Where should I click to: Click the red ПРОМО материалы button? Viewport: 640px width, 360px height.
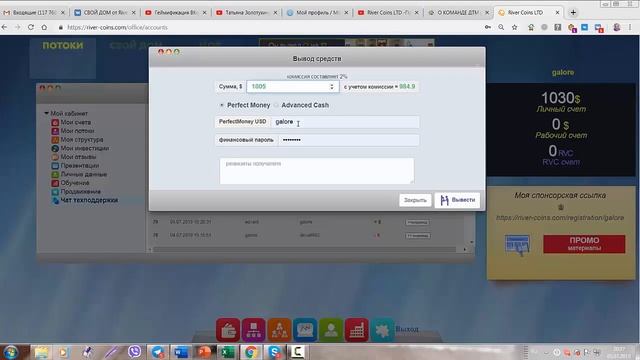pos(584,244)
